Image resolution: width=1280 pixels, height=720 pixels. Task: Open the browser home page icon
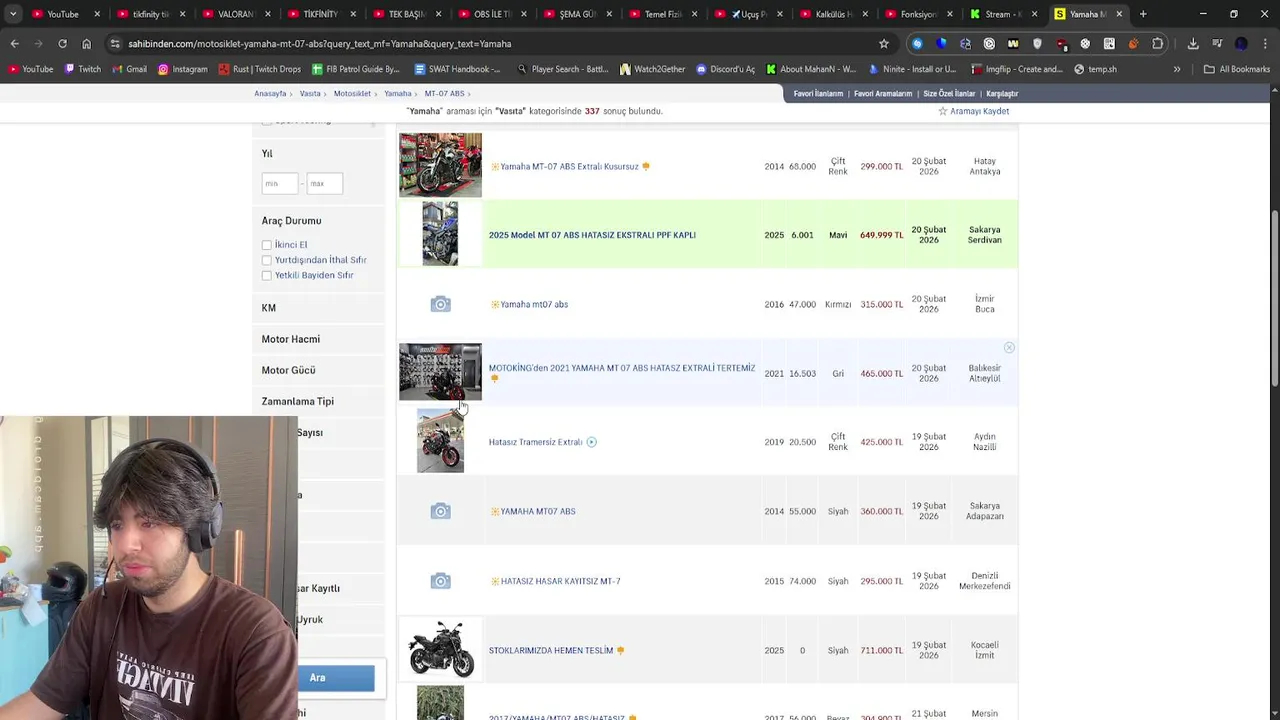point(86,44)
